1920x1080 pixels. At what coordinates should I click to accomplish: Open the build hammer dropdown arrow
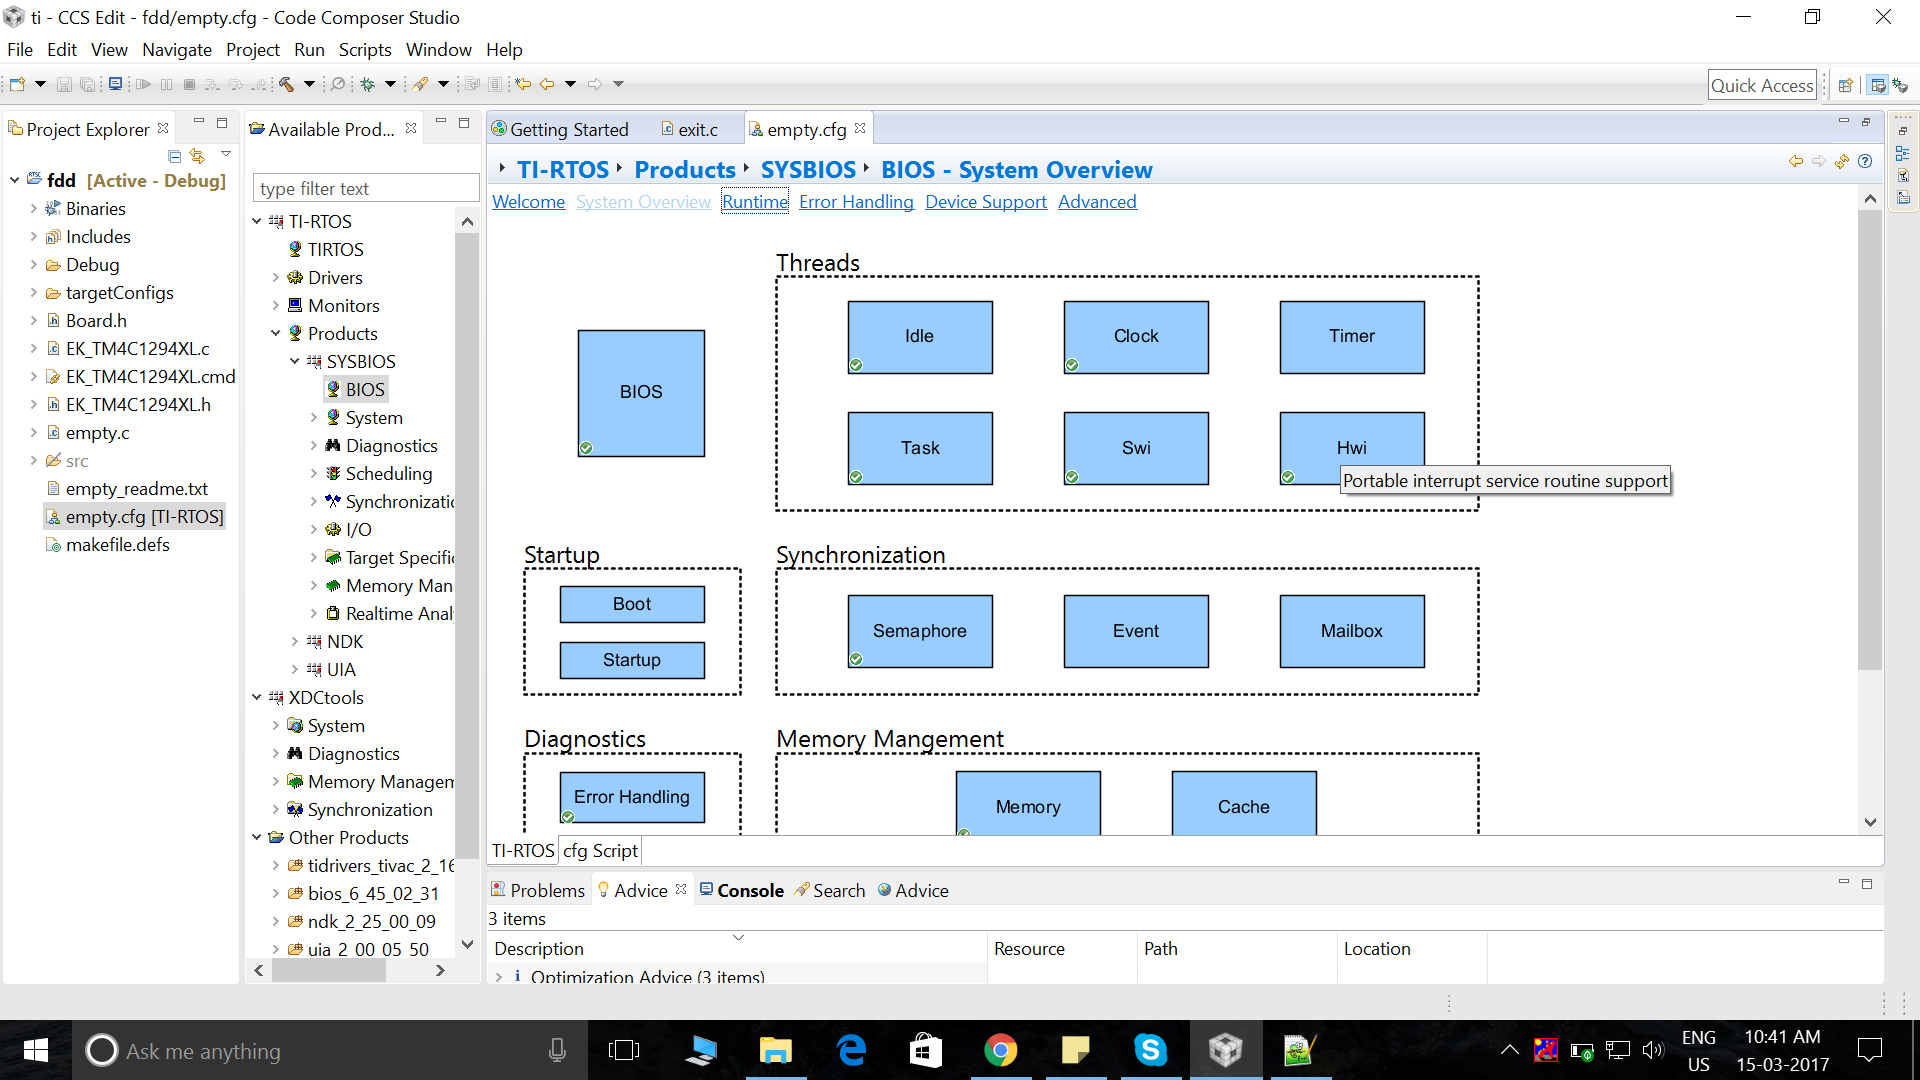pos(309,84)
